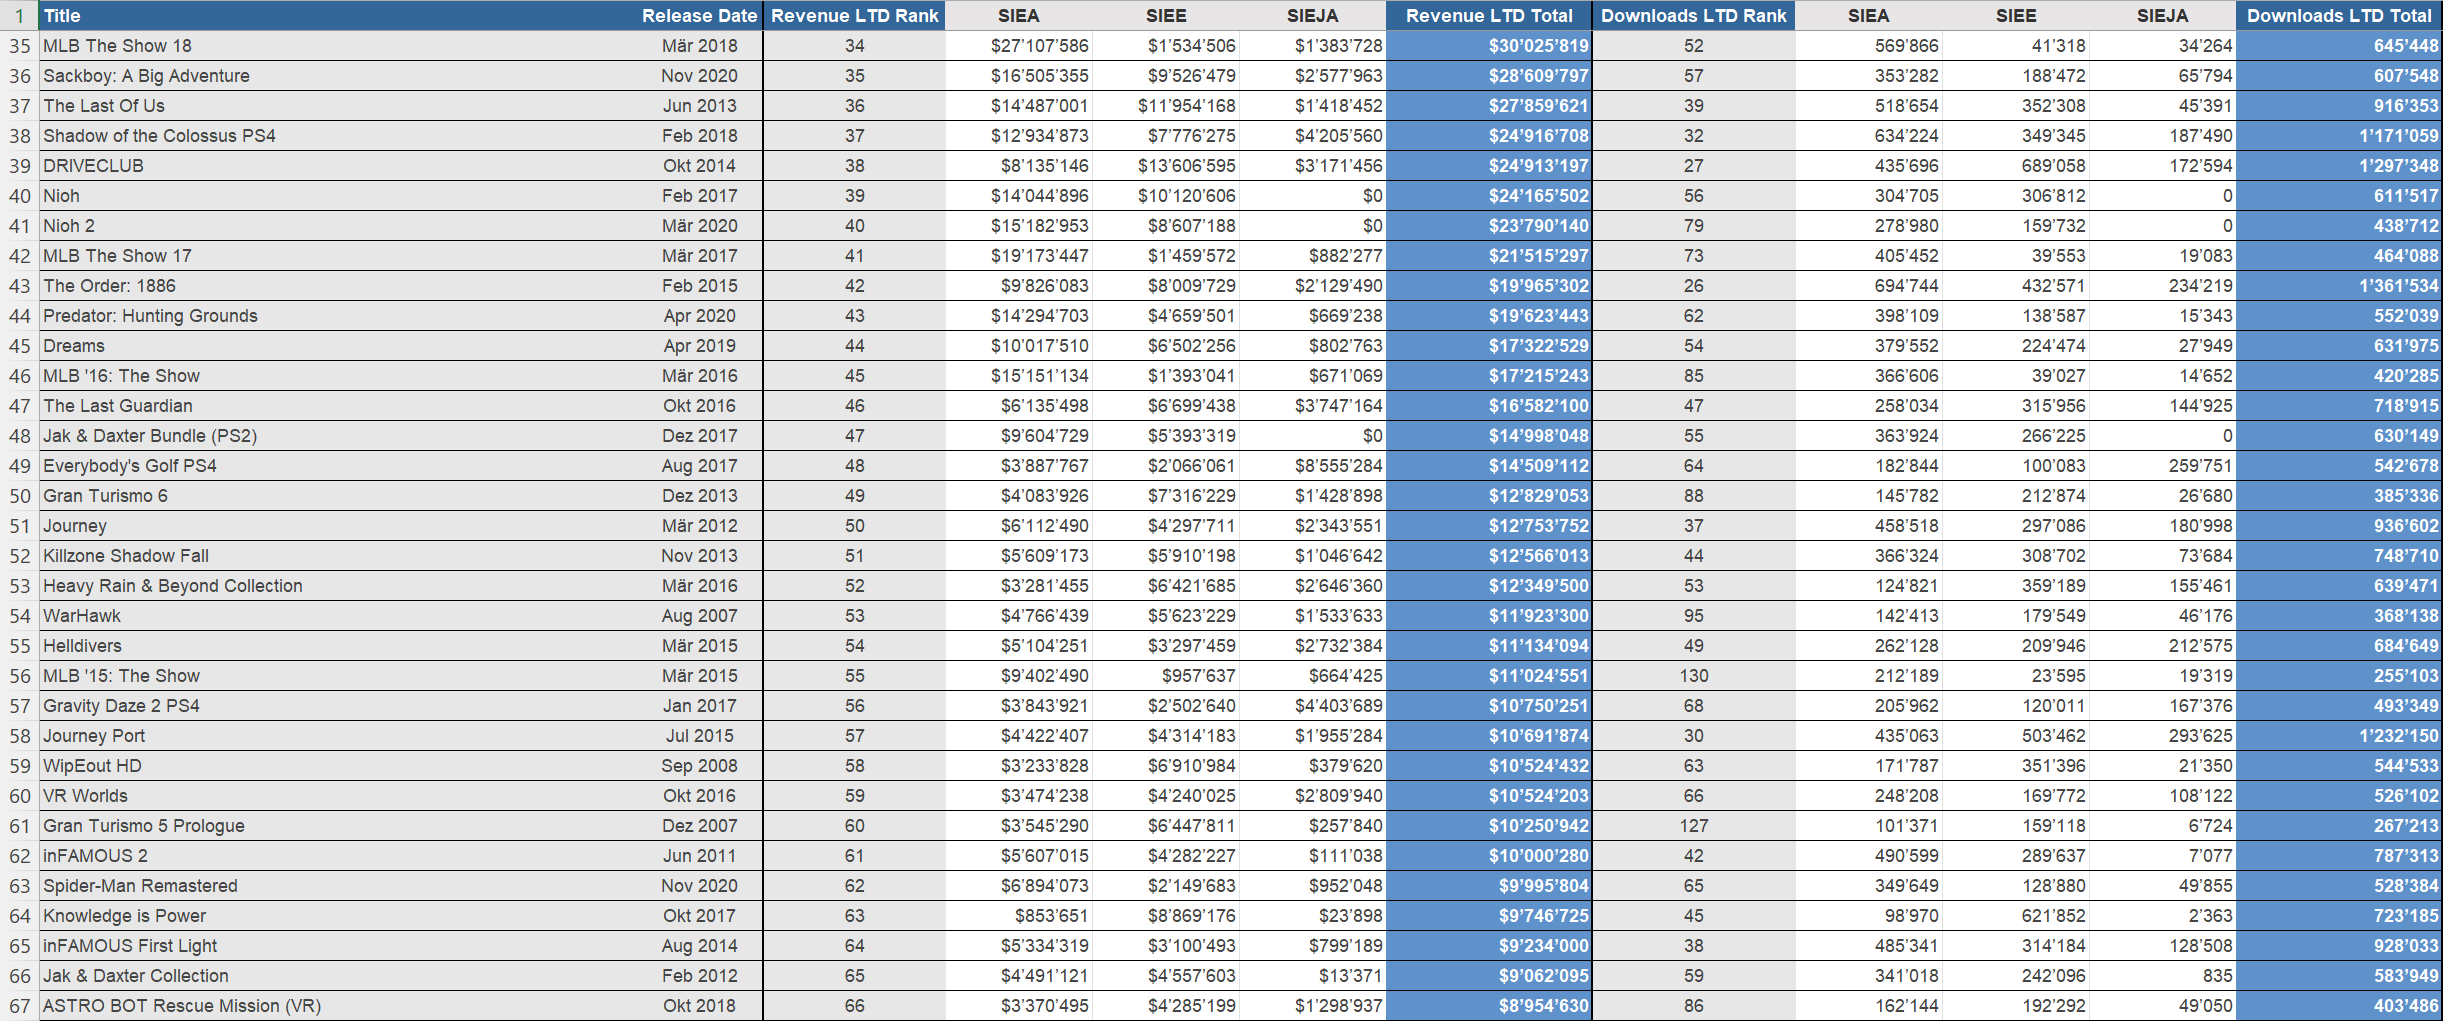Click downloads rank 130

point(1693,676)
